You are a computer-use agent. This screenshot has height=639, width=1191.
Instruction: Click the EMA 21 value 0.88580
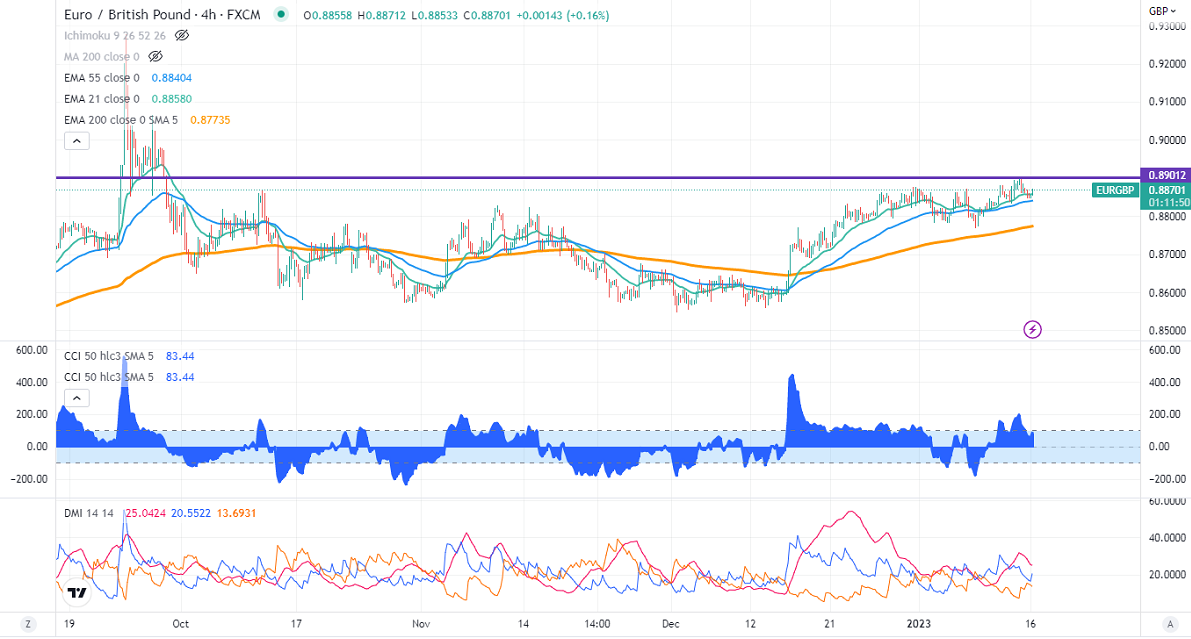(172, 99)
